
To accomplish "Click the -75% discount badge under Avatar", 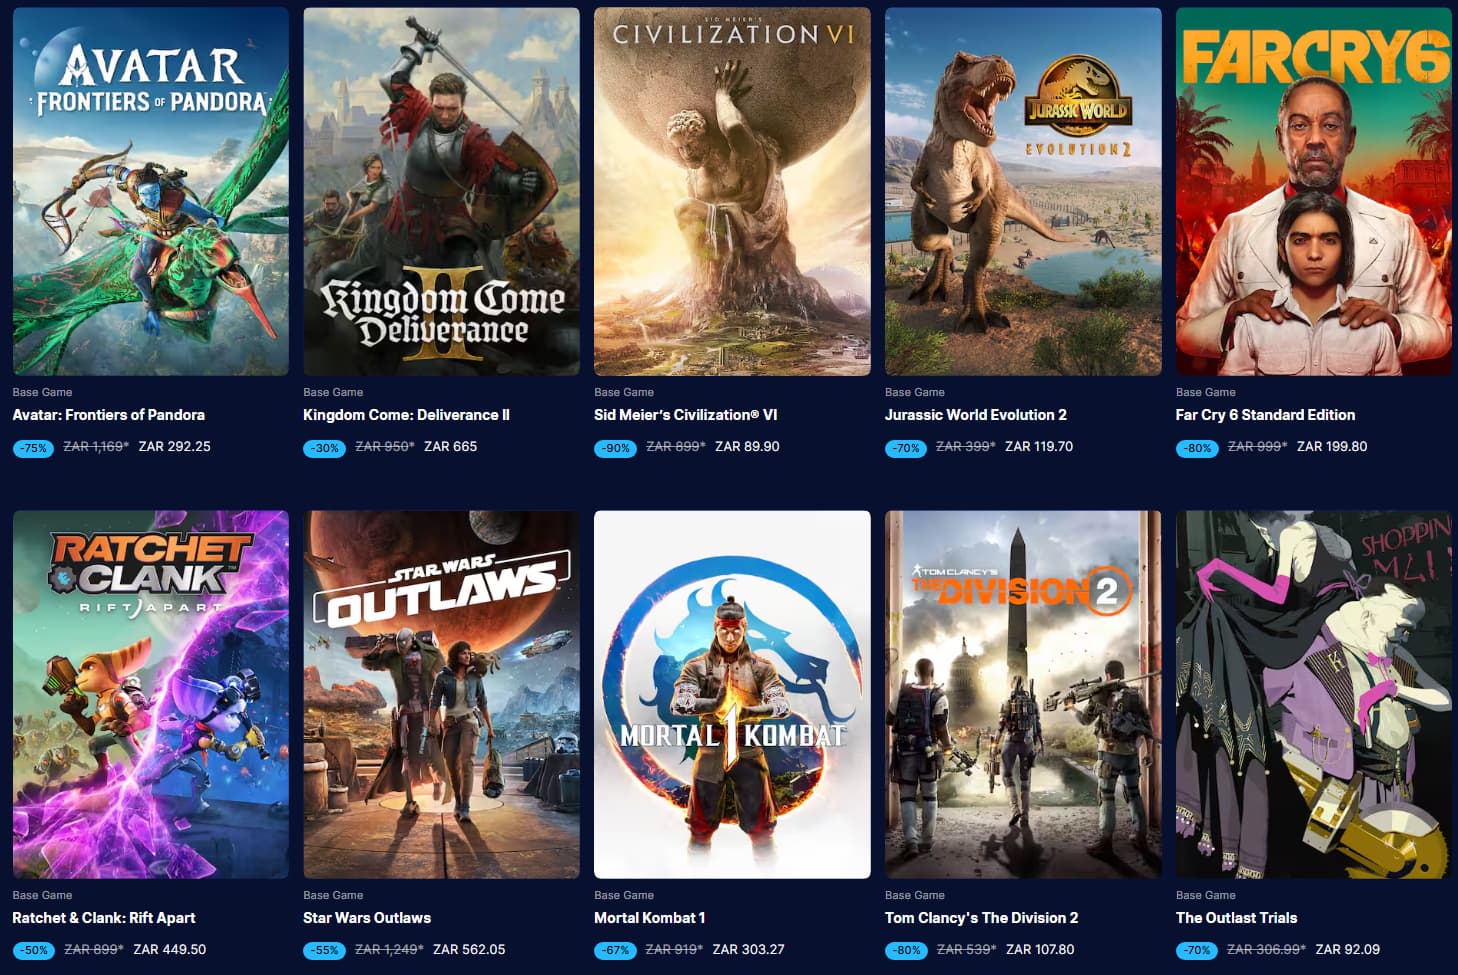I will [x=34, y=448].
